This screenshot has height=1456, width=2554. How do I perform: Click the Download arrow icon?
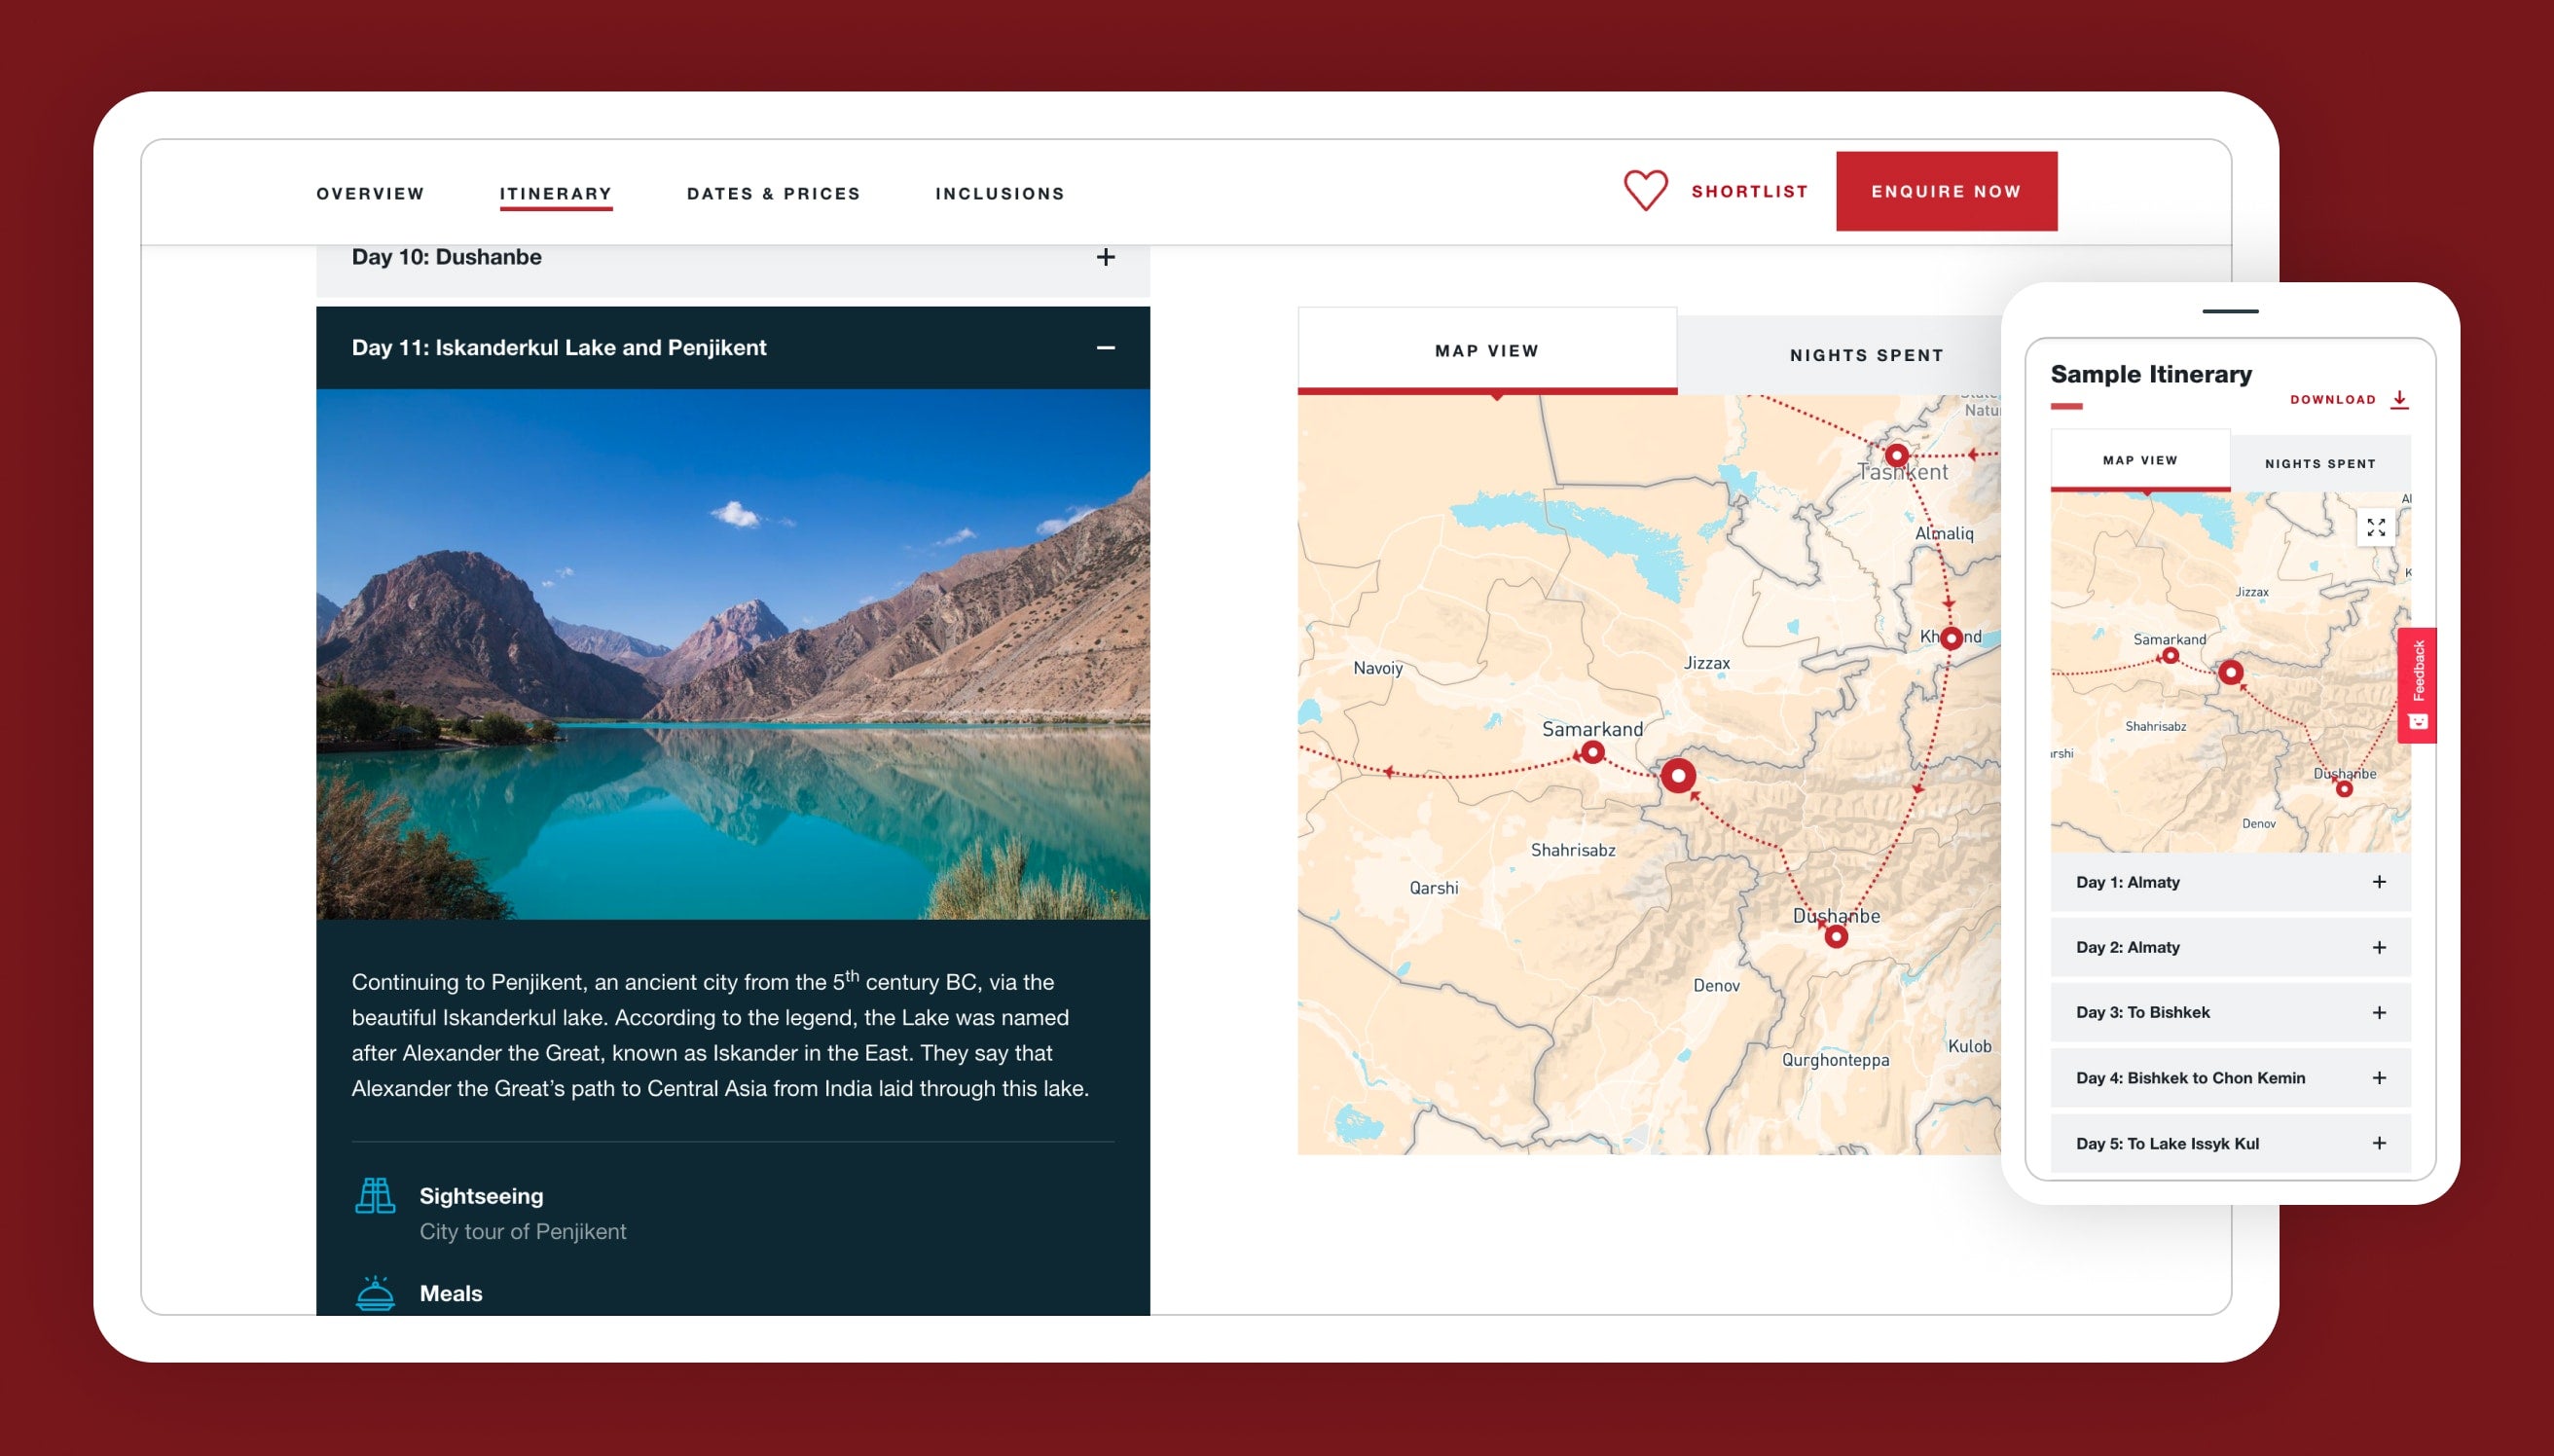click(2399, 399)
